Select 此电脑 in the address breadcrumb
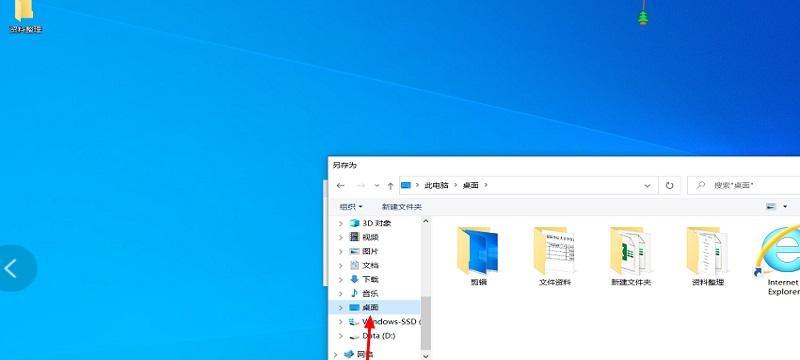 (436, 186)
